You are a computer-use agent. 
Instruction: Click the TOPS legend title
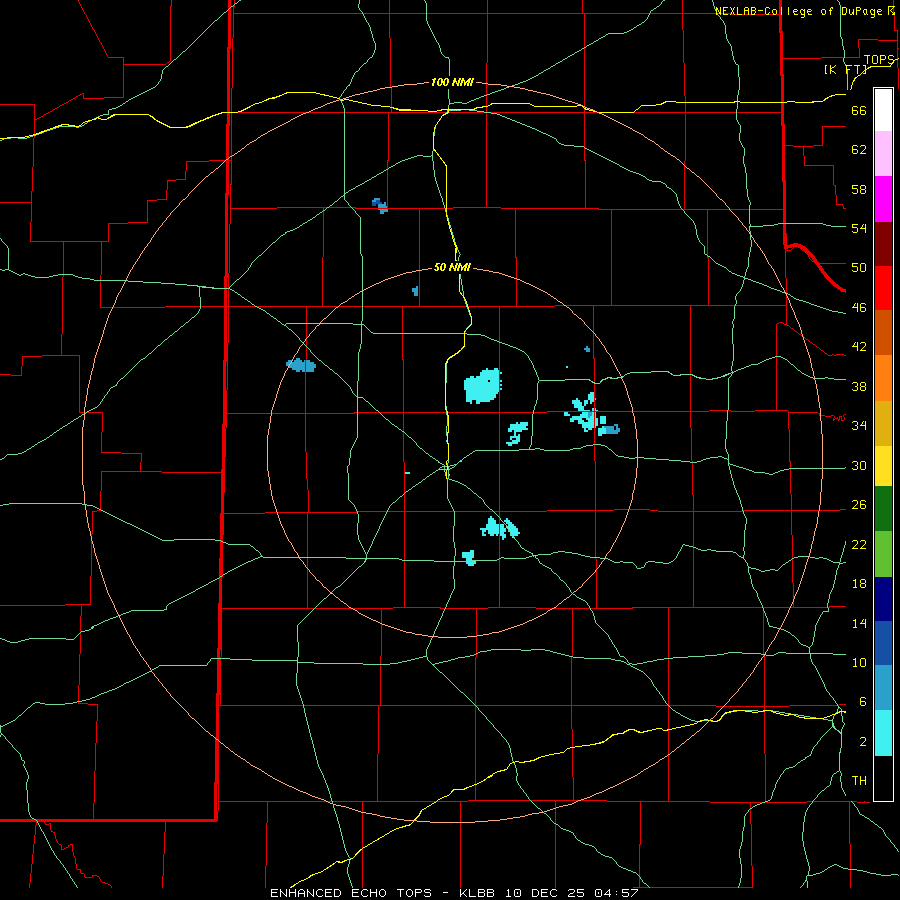879,60
